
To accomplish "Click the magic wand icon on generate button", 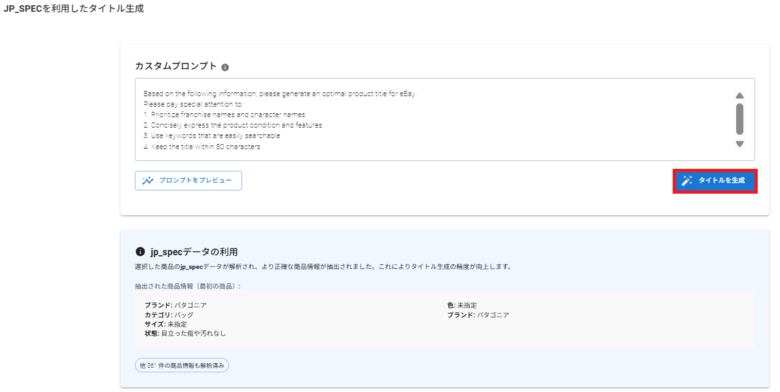I will [x=686, y=181].
